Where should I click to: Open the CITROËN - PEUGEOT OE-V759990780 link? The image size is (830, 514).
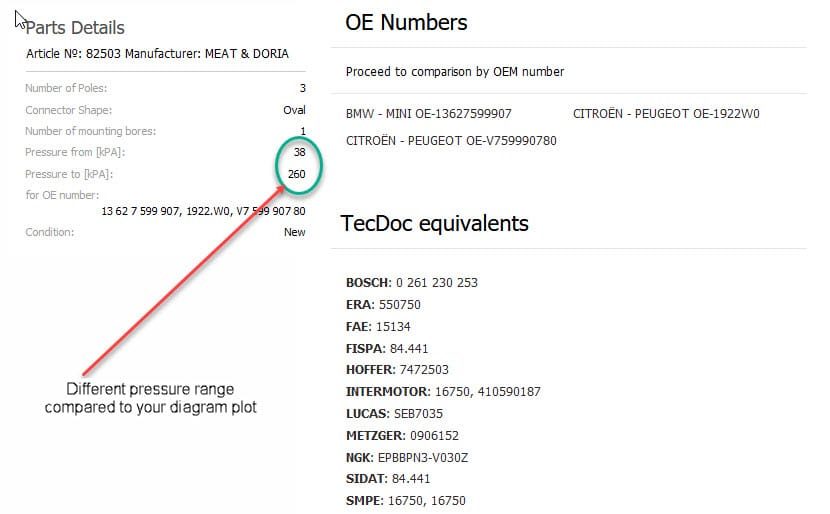point(451,141)
